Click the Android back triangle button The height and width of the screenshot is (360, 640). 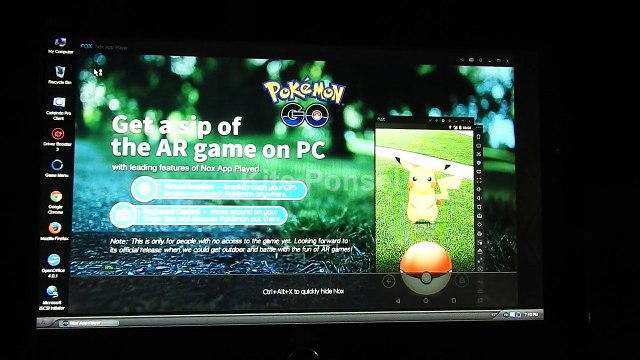coord(398,301)
